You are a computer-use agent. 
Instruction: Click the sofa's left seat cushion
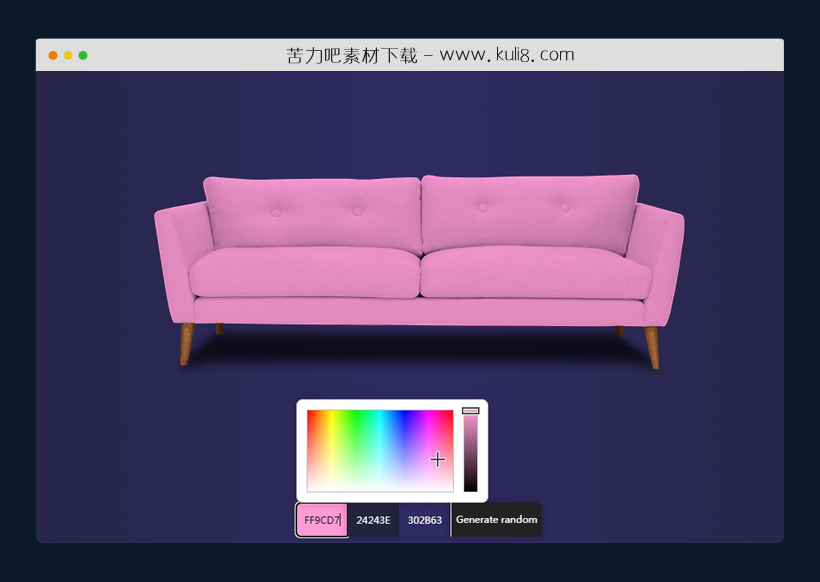[x=304, y=273]
